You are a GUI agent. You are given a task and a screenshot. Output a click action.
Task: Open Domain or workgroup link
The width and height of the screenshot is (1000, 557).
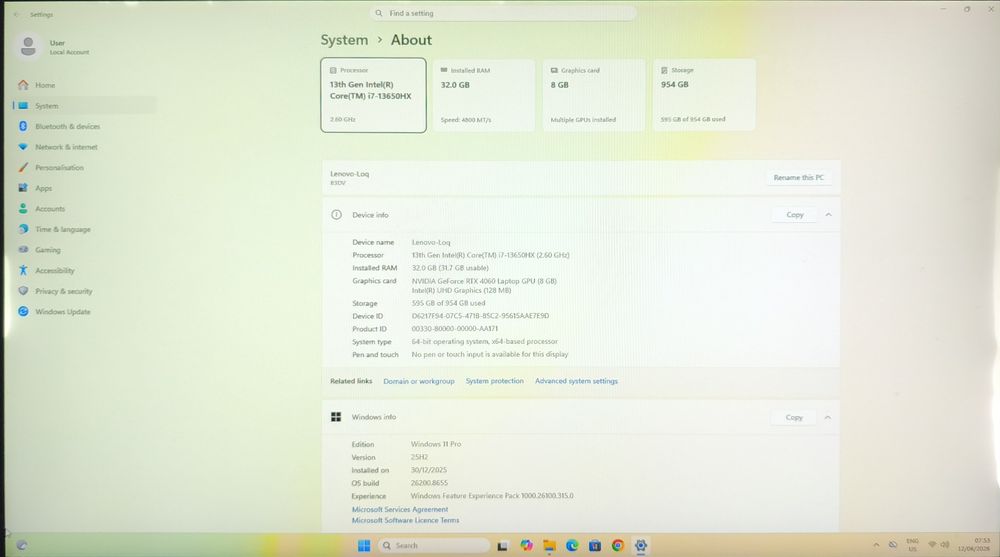click(418, 381)
